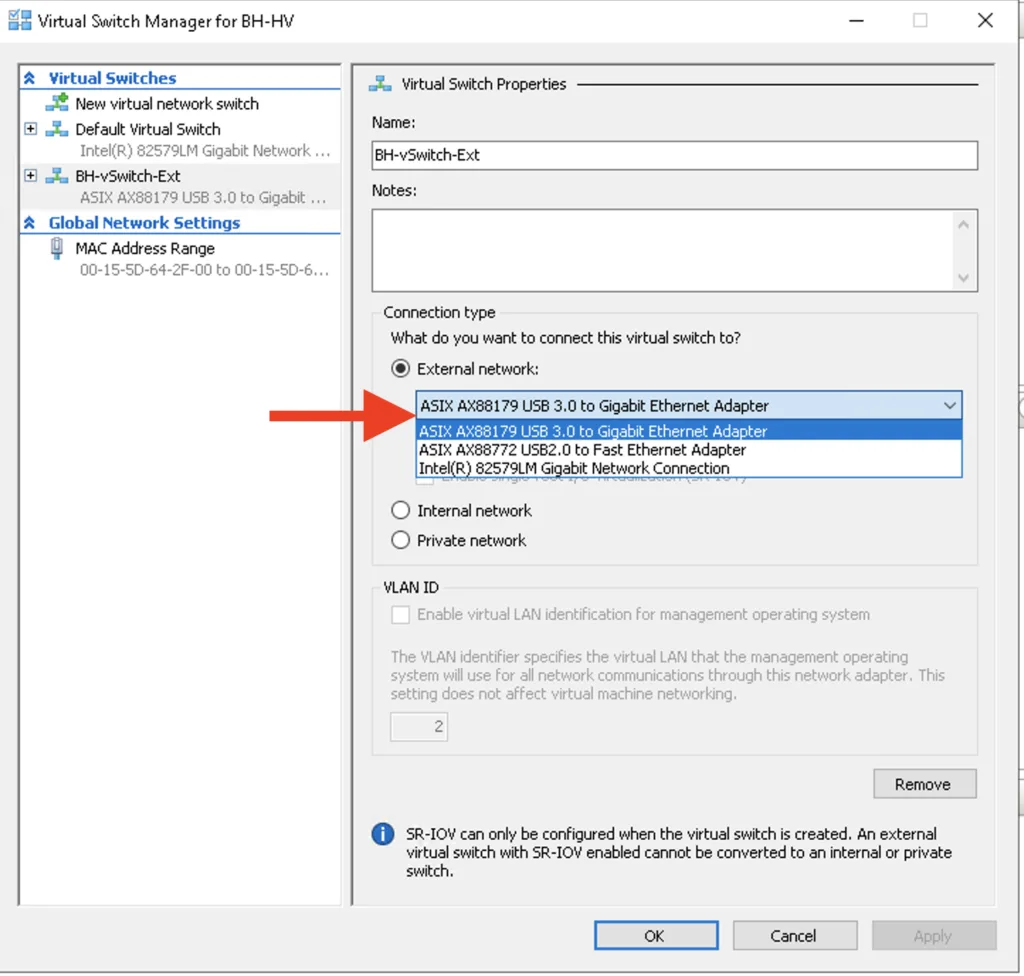Collapse Virtual Switches section chevron
The height and width of the screenshot is (976, 1024).
[x=29, y=78]
